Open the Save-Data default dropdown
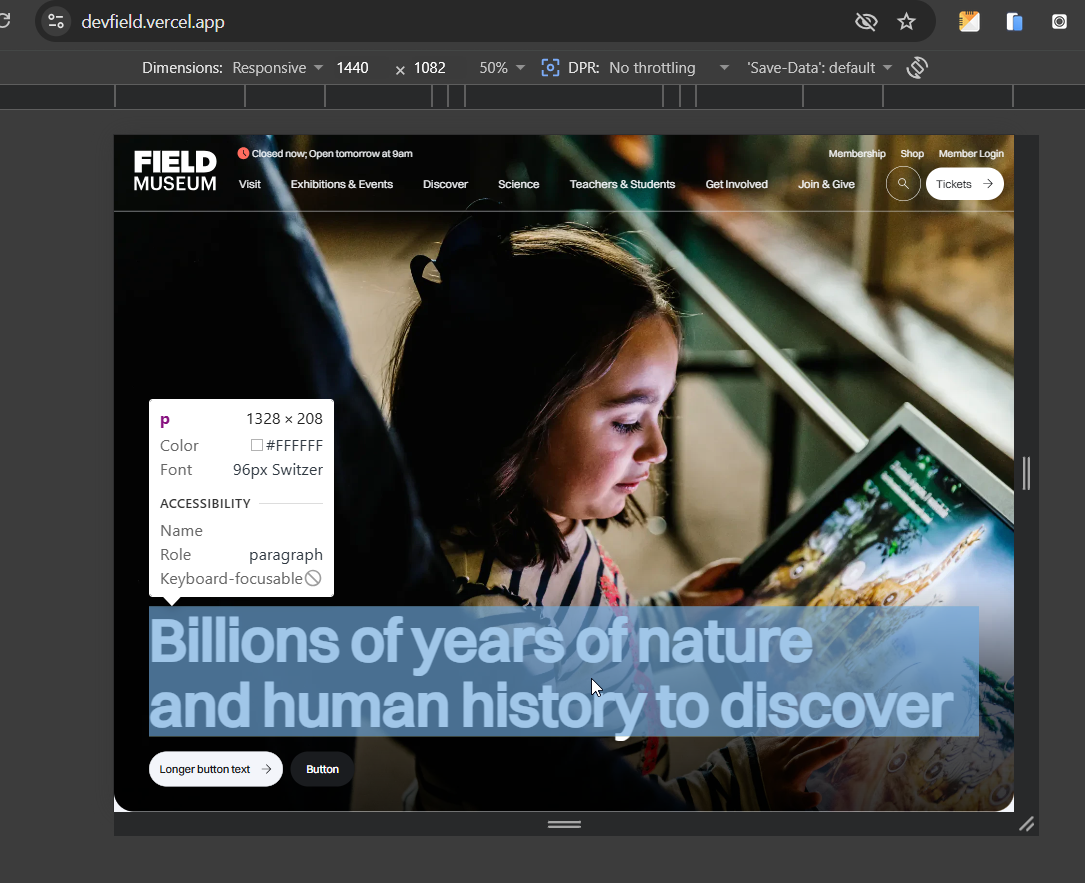This screenshot has height=883, width=1085. [x=819, y=68]
